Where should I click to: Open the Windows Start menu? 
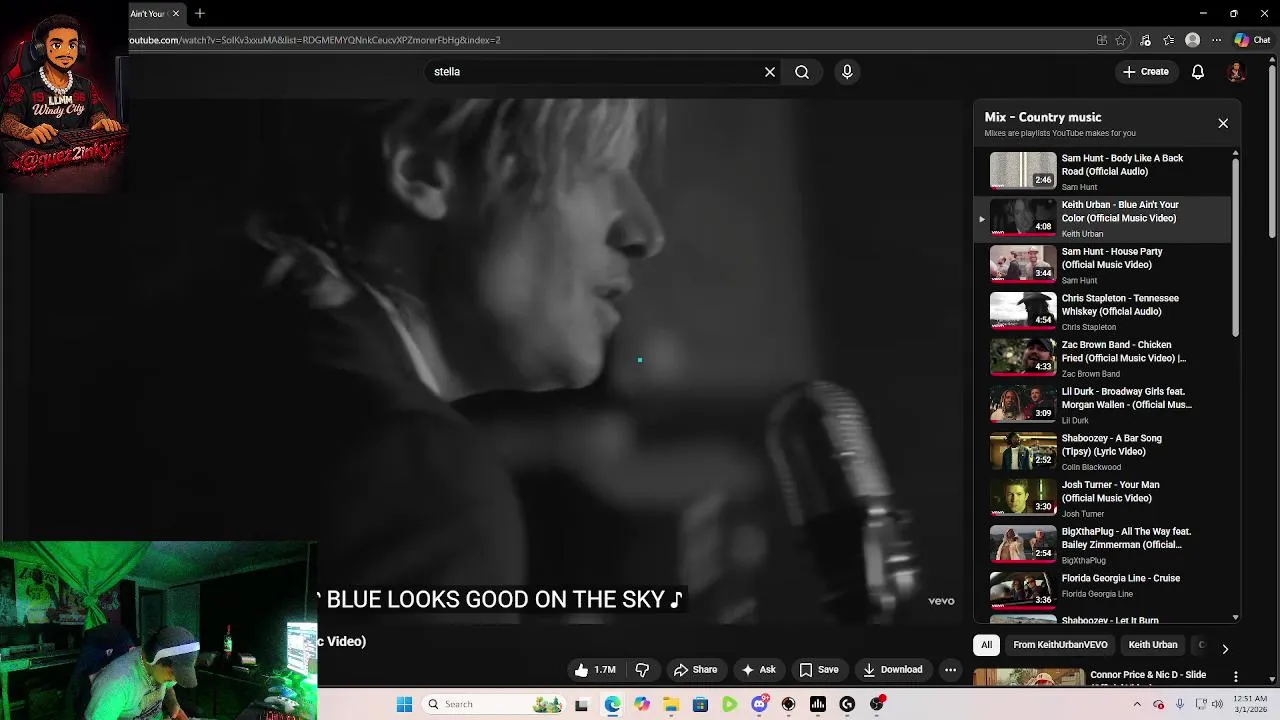pyautogui.click(x=404, y=704)
